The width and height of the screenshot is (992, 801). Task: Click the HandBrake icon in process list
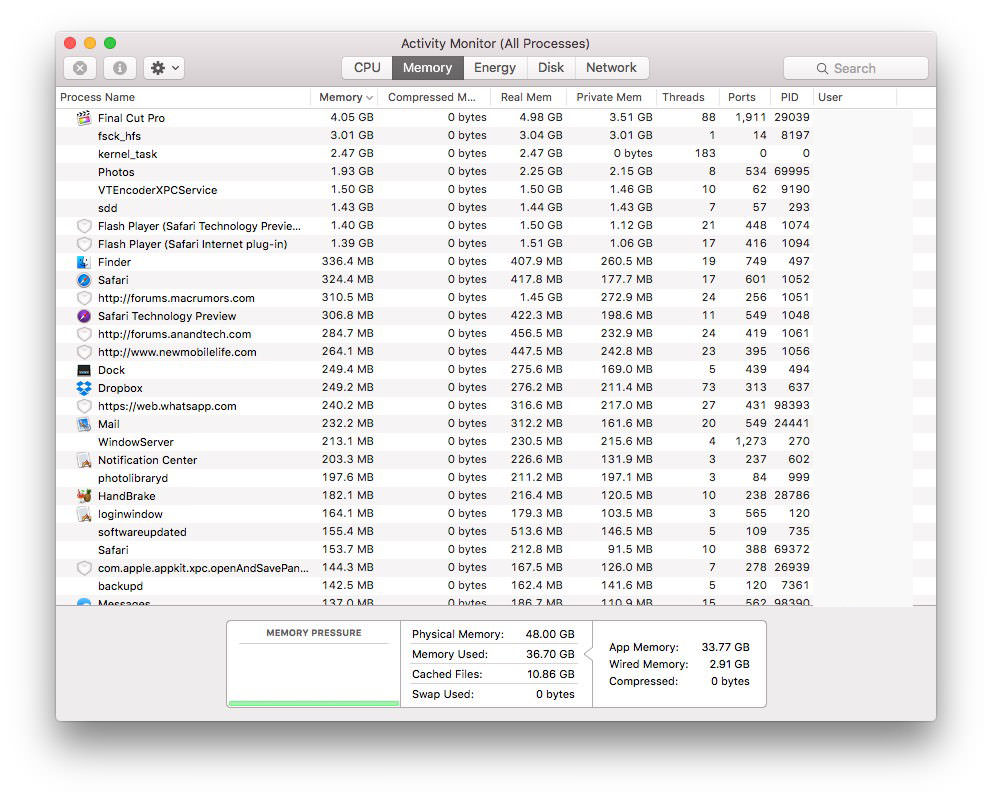pyautogui.click(x=84, y=496)
